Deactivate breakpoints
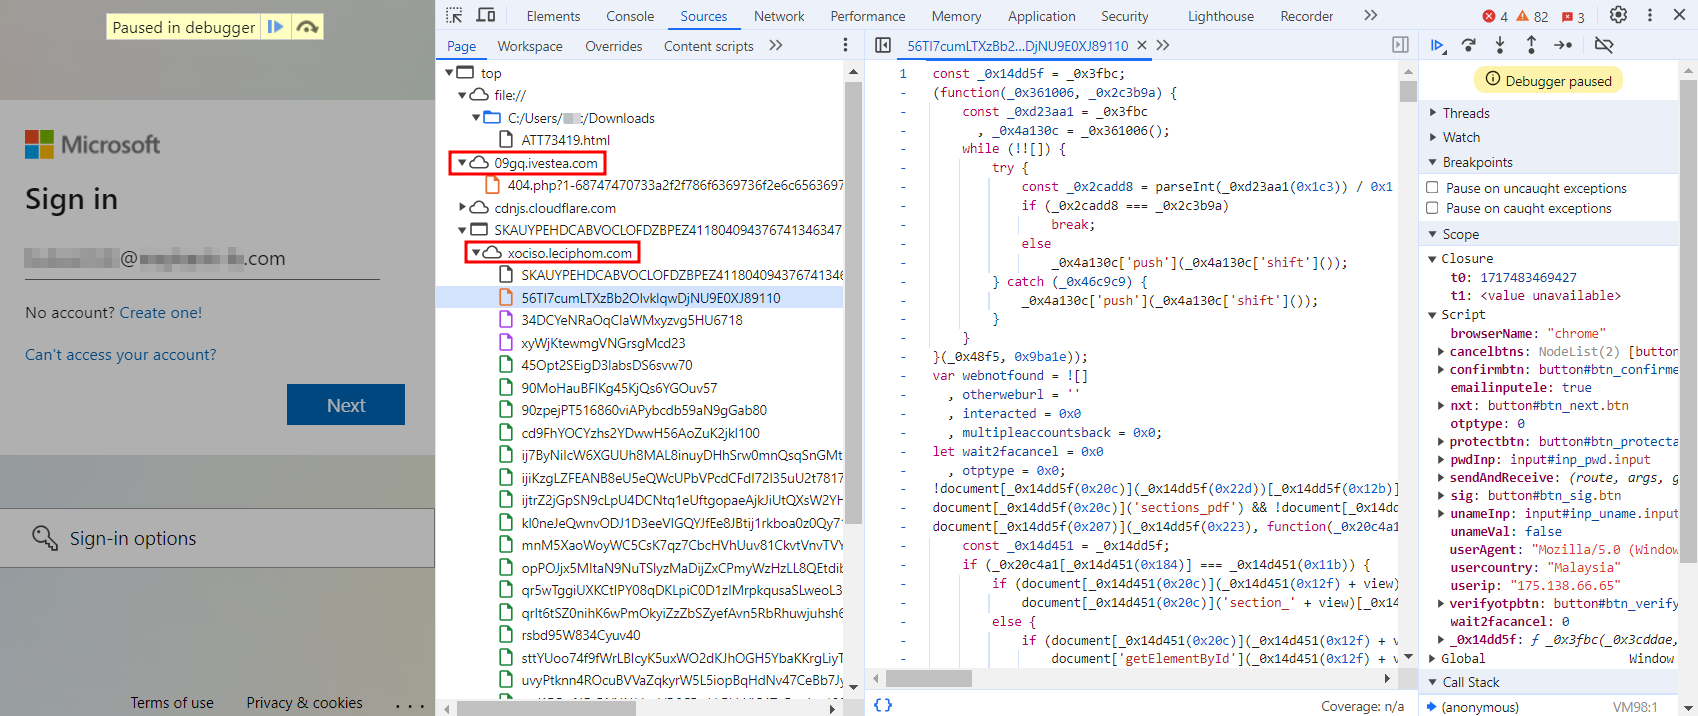The height and width of the screenshot is (716, 1698). [x=1604, y=45]
